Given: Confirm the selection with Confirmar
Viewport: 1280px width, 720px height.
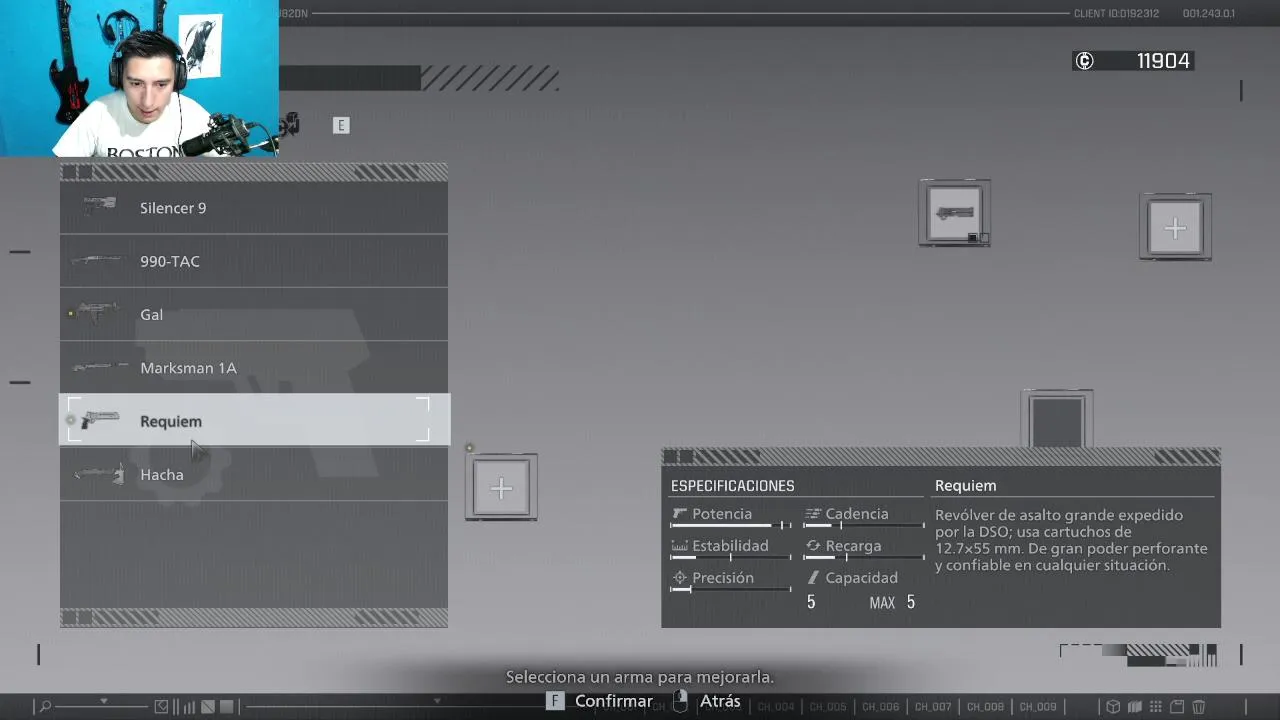Looking at the screenshot, I should pyautogui.click(x=614, y=701).
